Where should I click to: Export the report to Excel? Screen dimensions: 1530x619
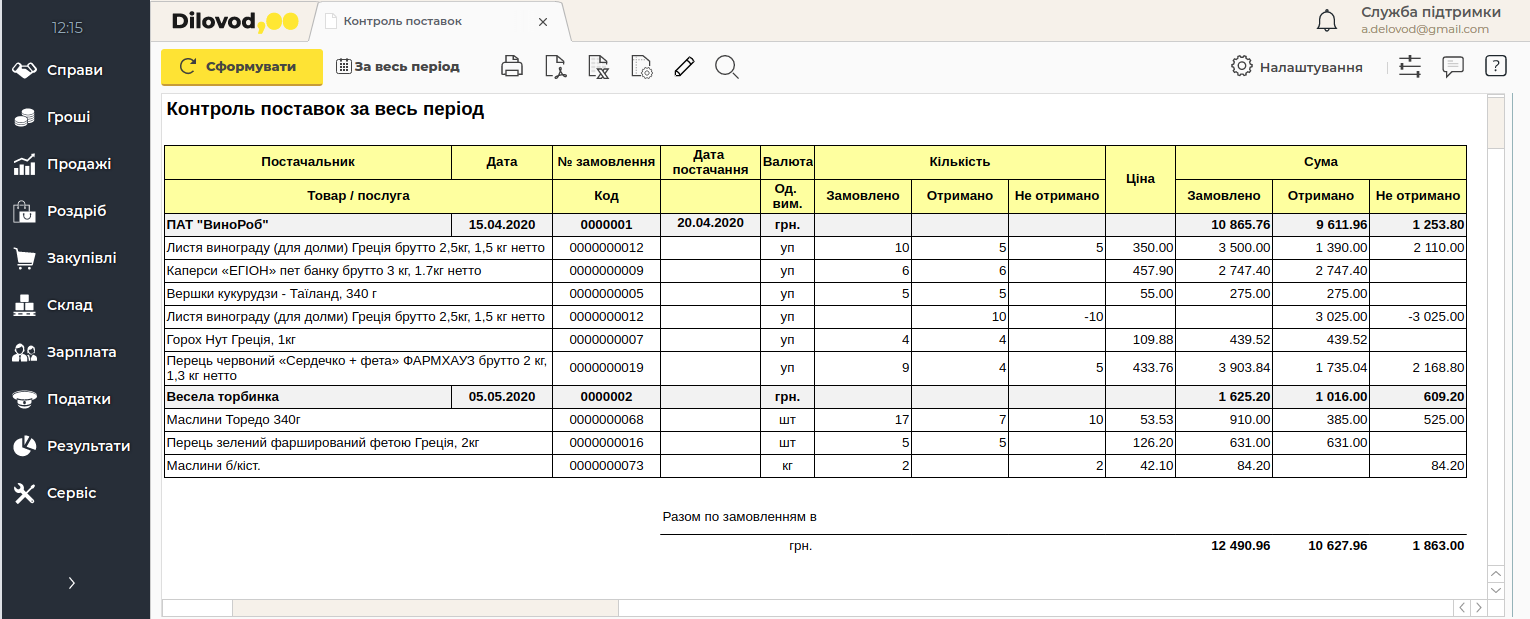[x=598, y=67]
